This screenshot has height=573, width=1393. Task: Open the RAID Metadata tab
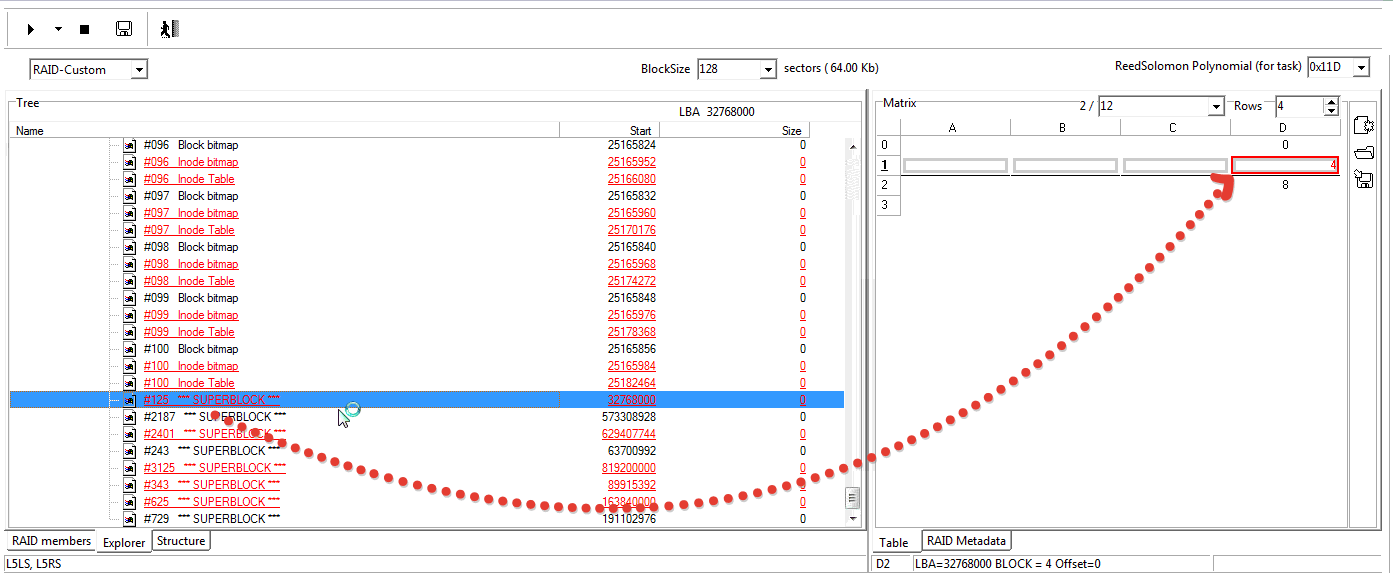point(966,541)
